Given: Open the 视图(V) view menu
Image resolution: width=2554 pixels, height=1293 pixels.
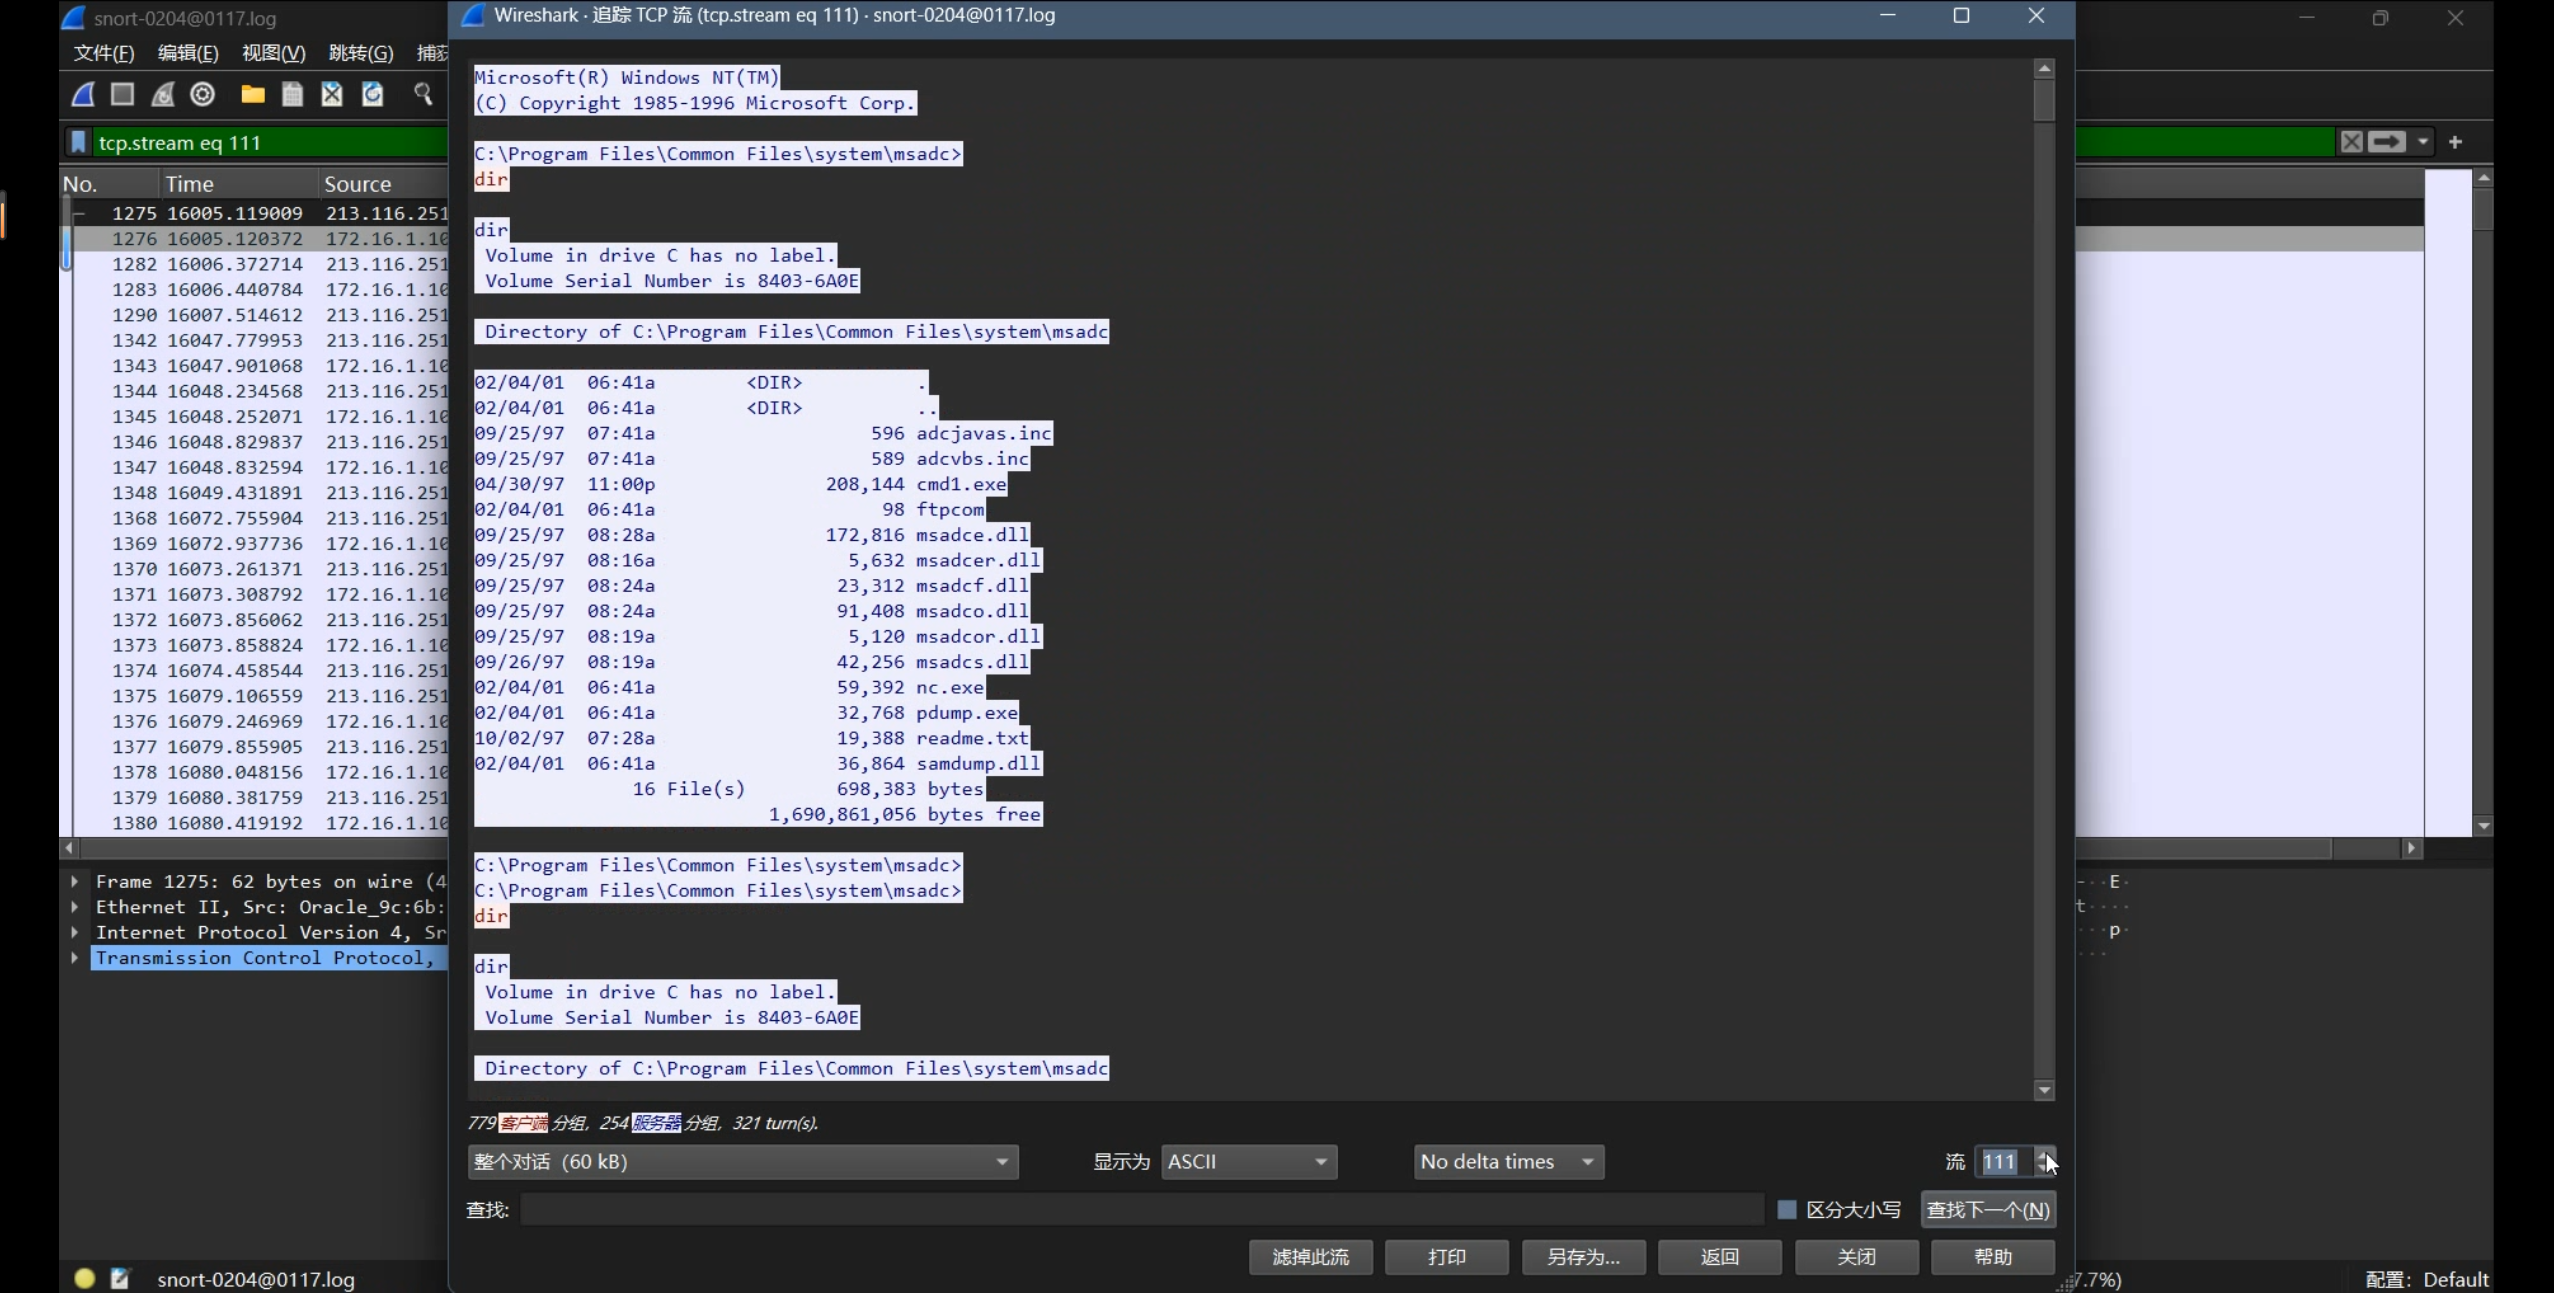Looking at the screenshot, I should (x=273, y=53).
